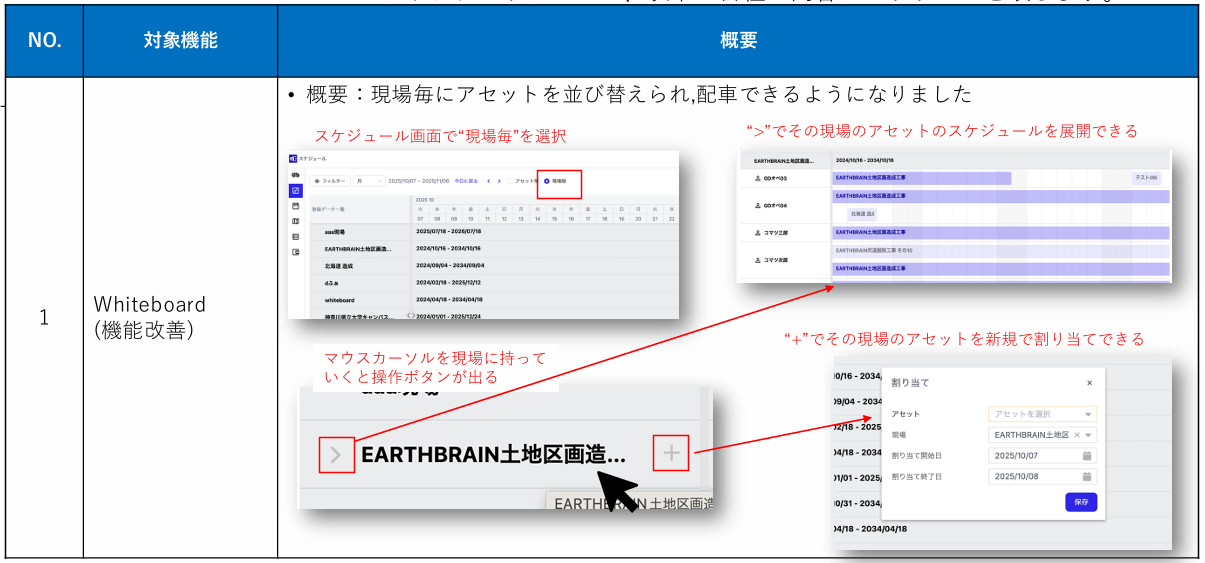
Task: Click the calendar icon in the left sidebar
Action: (295, 205)
